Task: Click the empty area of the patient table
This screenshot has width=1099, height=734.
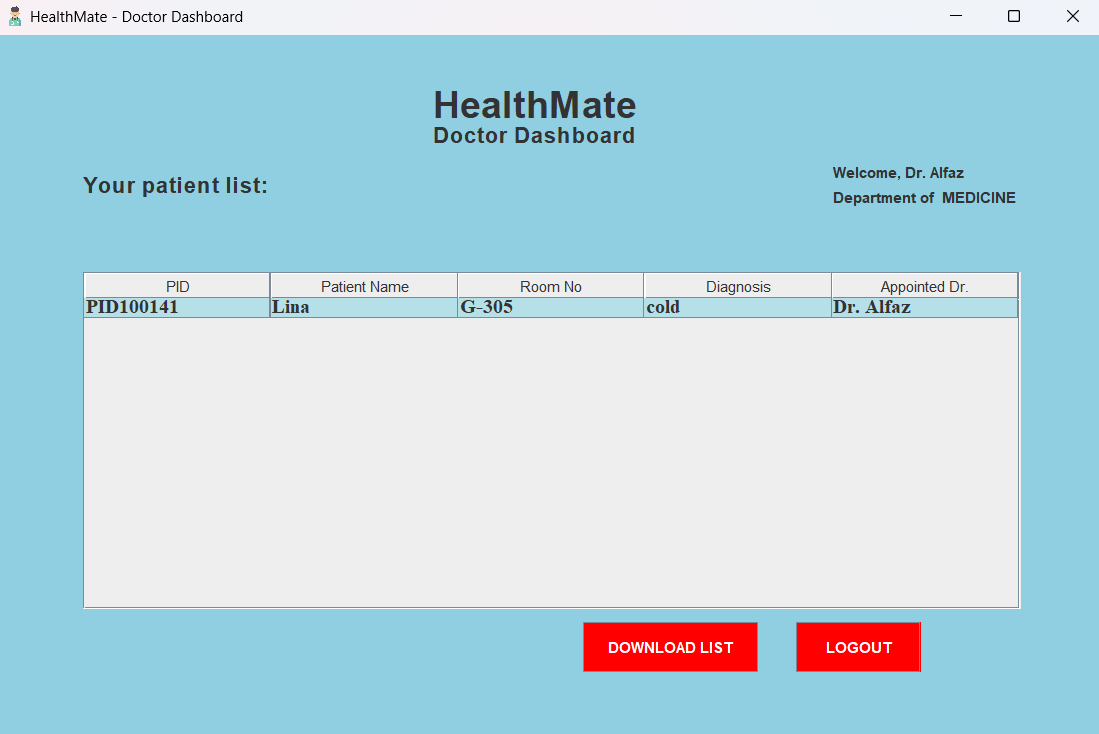Action: [x=550, y=460]
